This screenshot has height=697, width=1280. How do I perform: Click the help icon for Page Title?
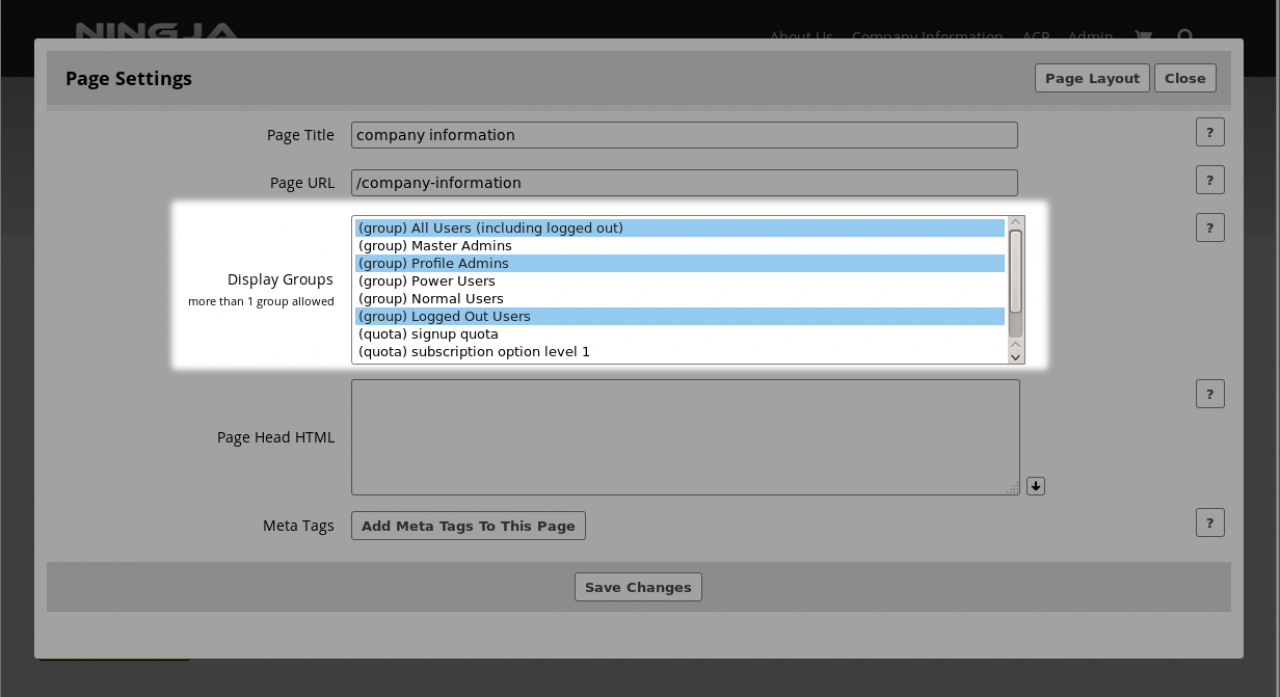click(x=1209, y=133)
